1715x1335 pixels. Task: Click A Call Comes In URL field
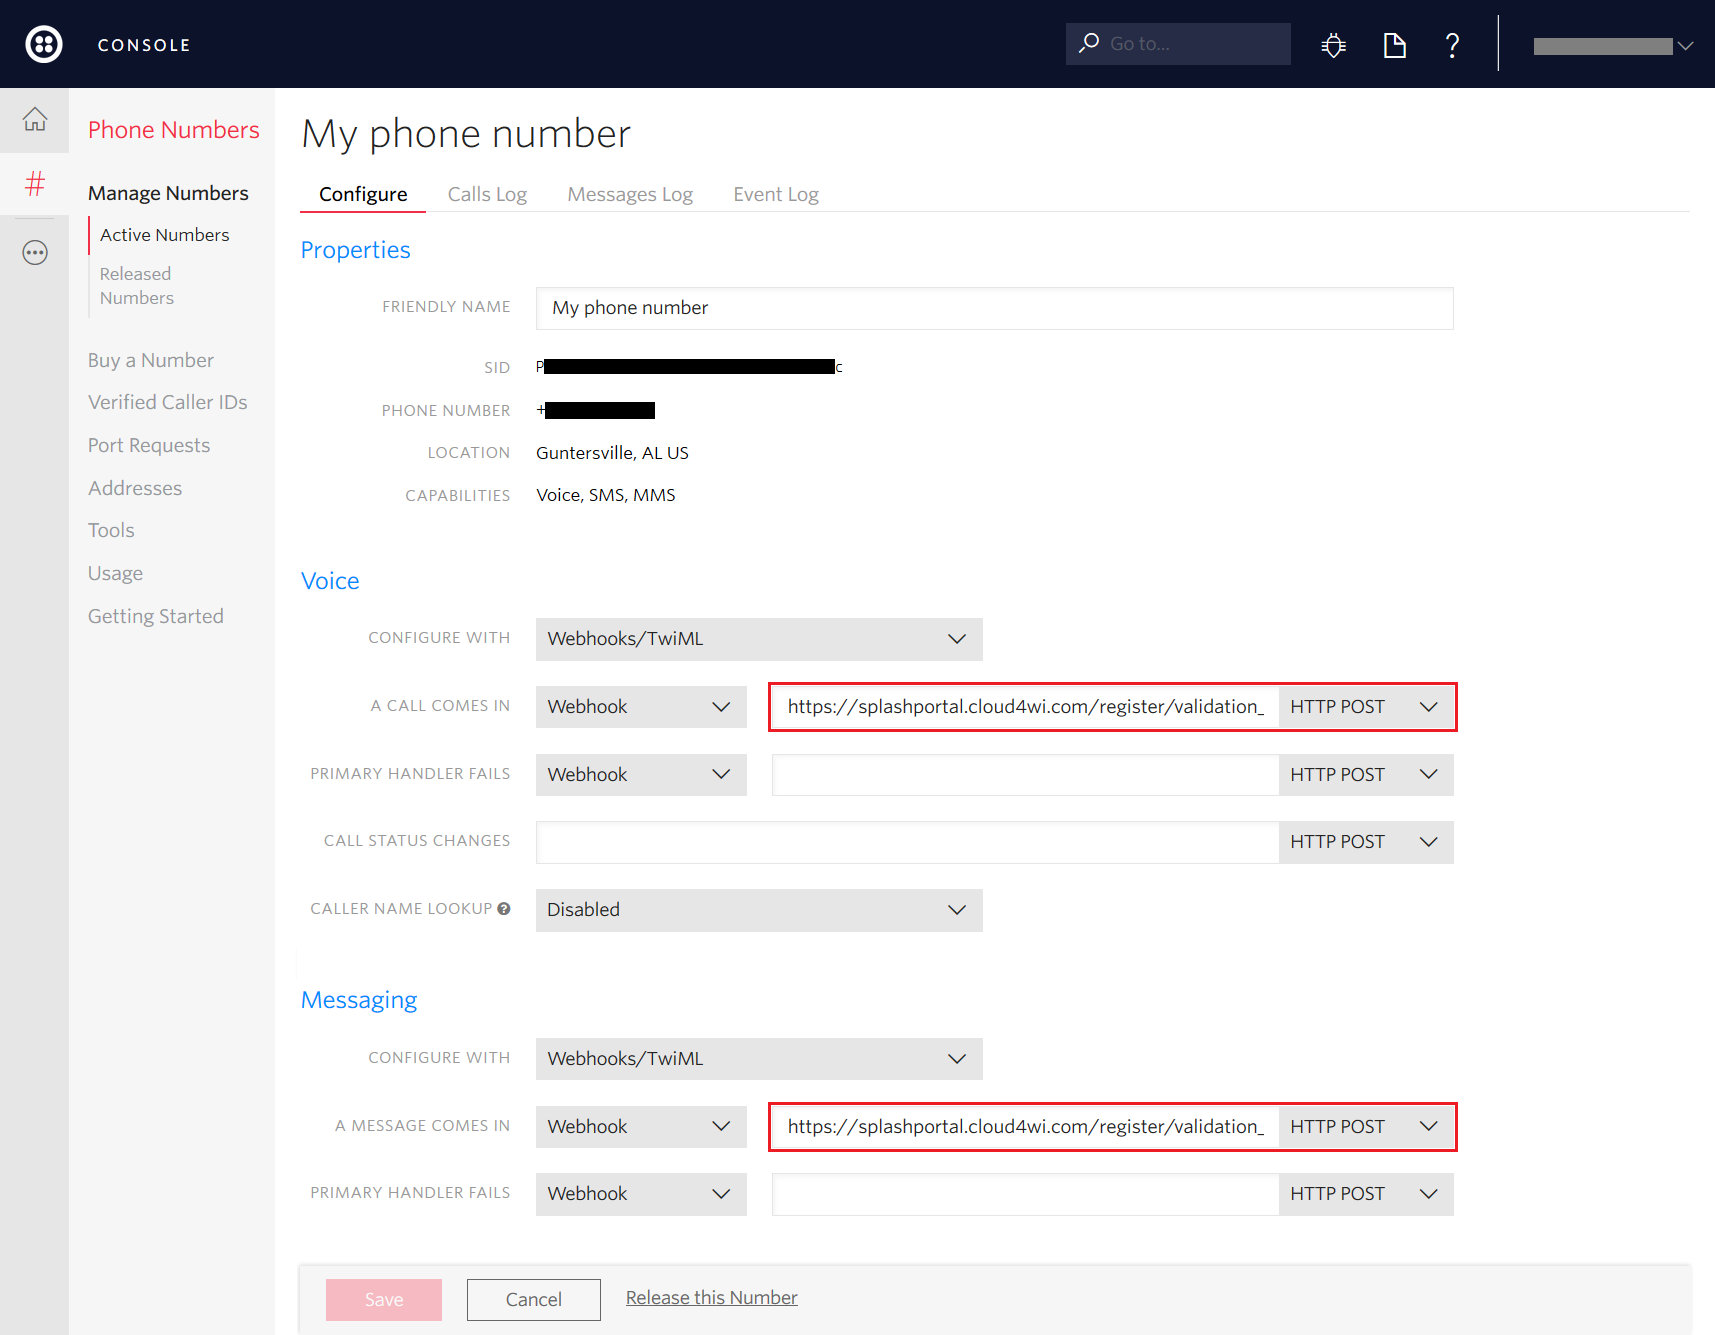(1025, 707)
